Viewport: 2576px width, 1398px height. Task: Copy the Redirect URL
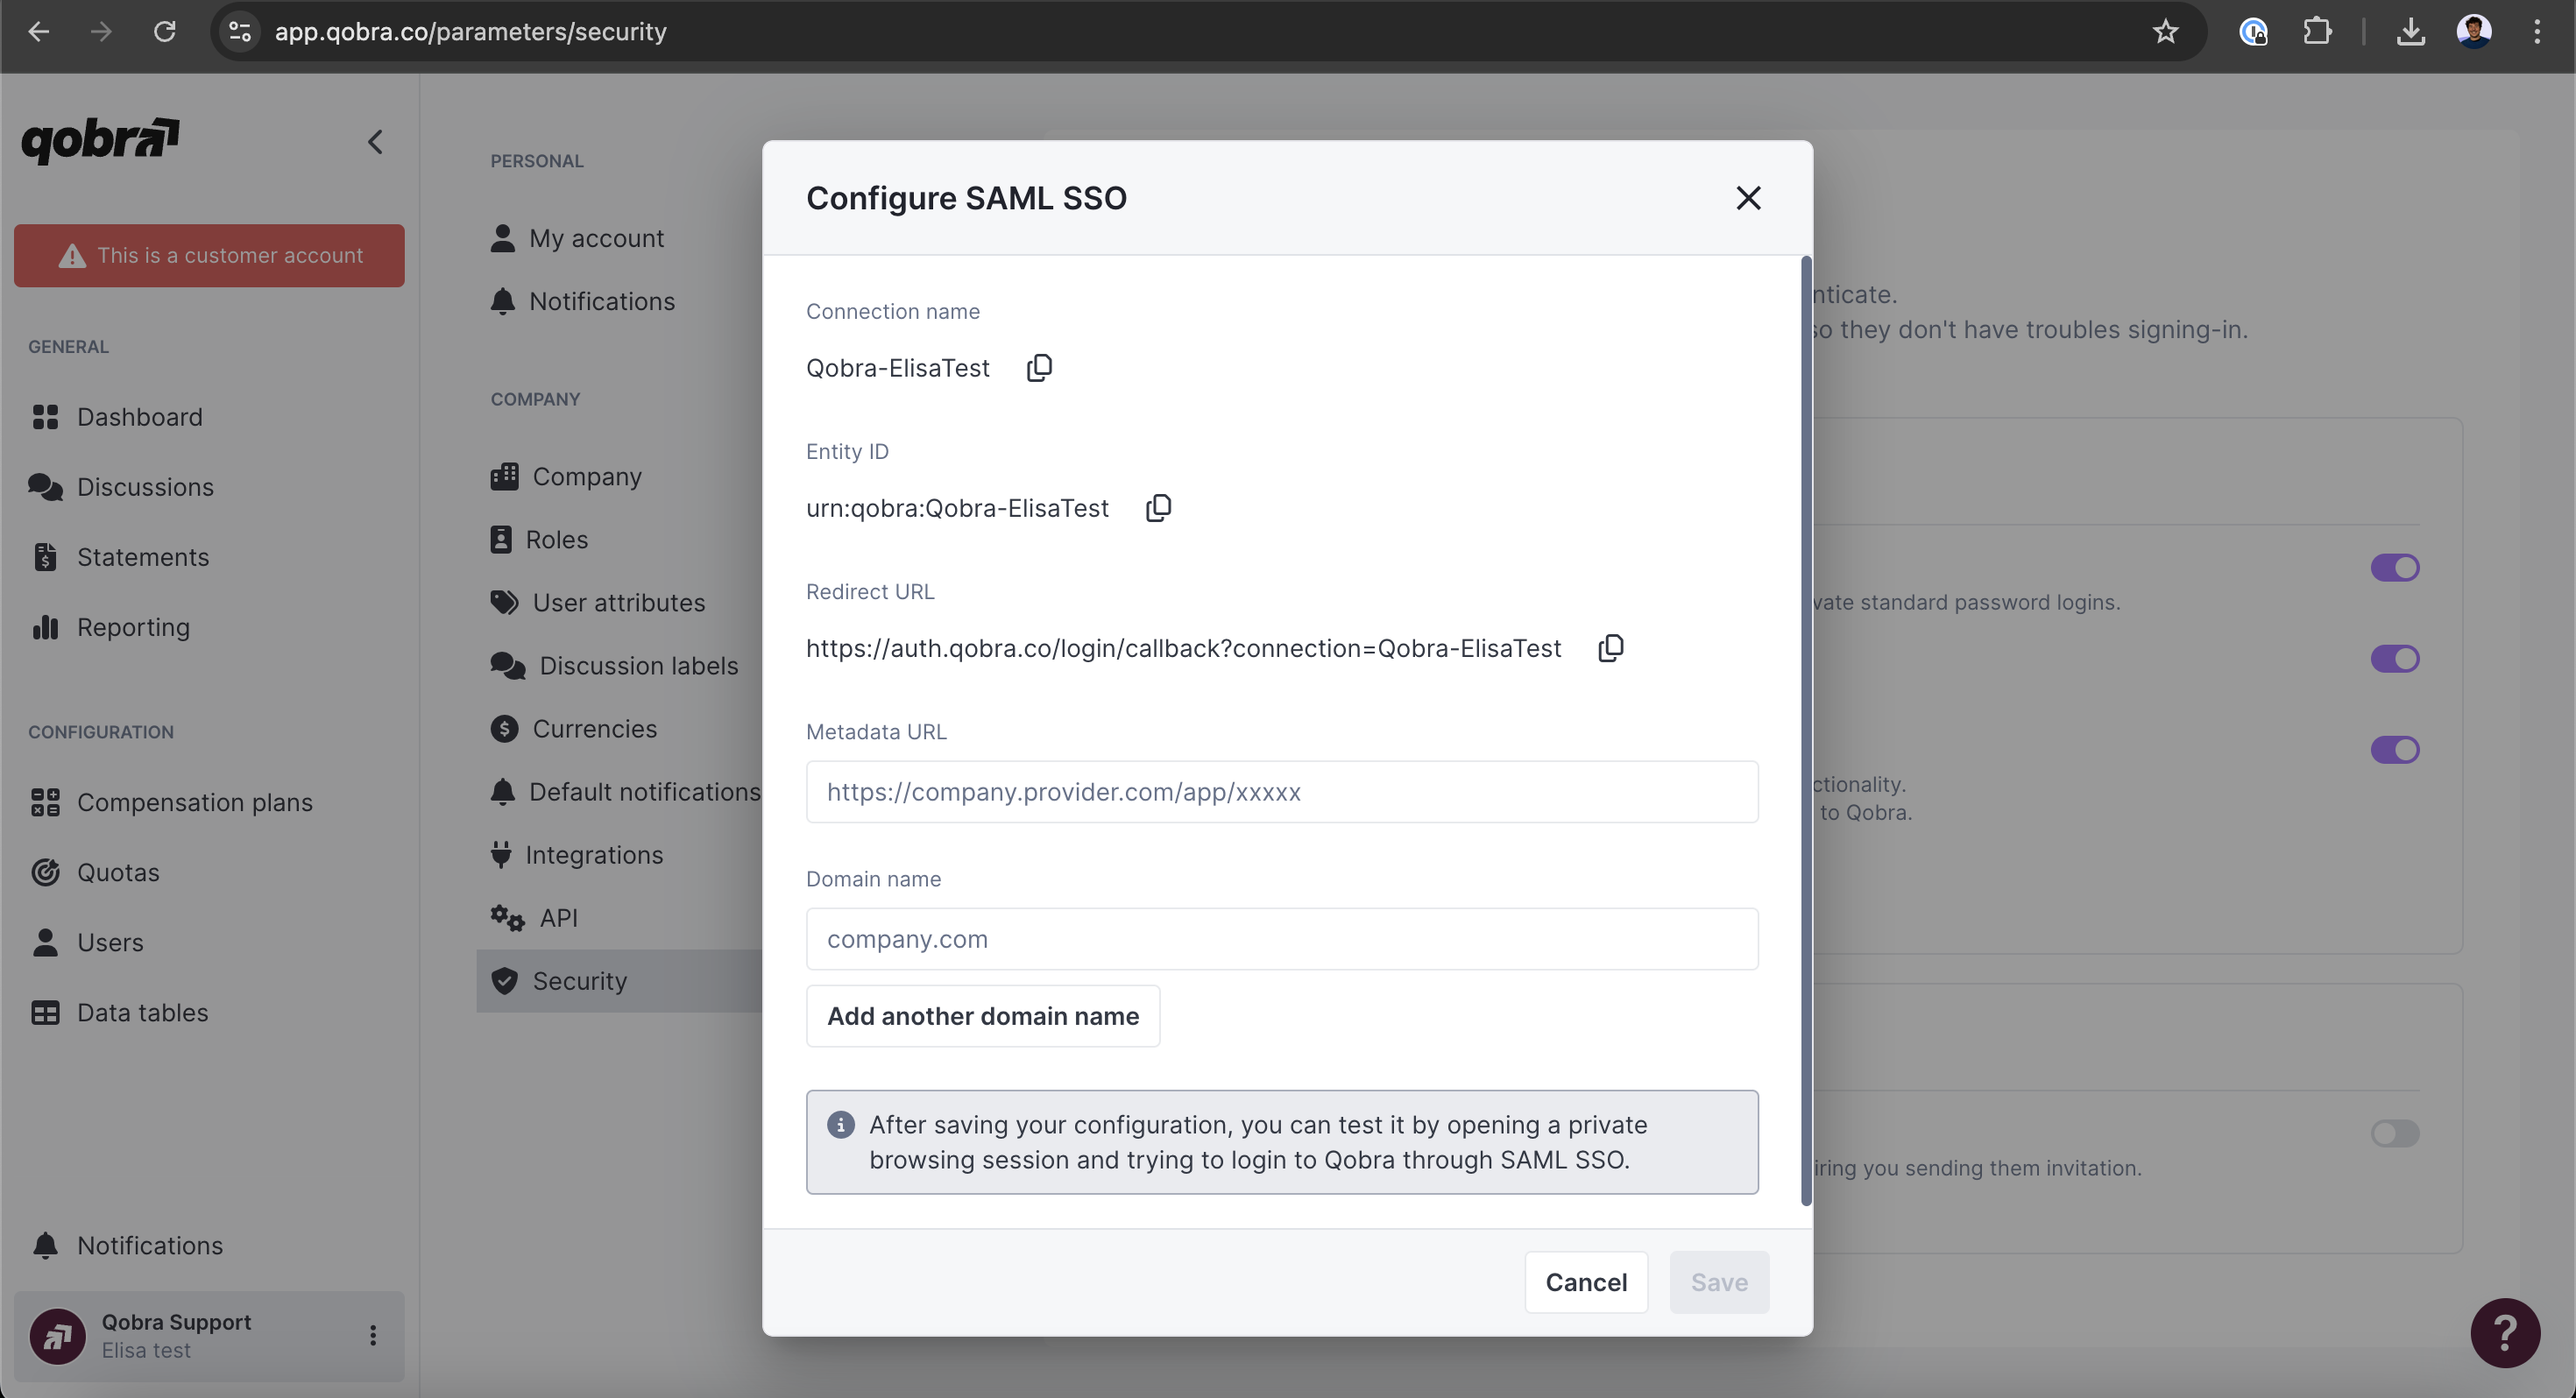(x=1610, y=648)
